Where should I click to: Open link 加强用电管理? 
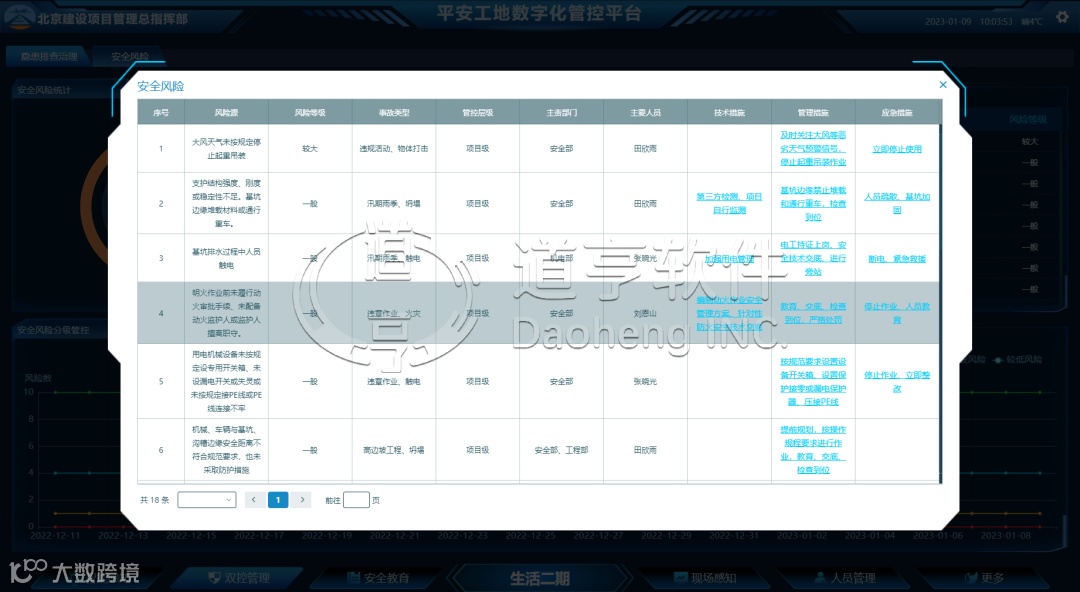click(x=729, y=259)
